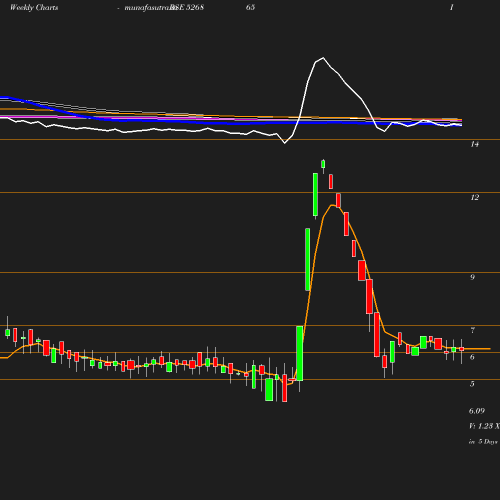Click the topmost small green candle at the price peak
Viewport: 500px width, 500px height.
coord(323,164)
